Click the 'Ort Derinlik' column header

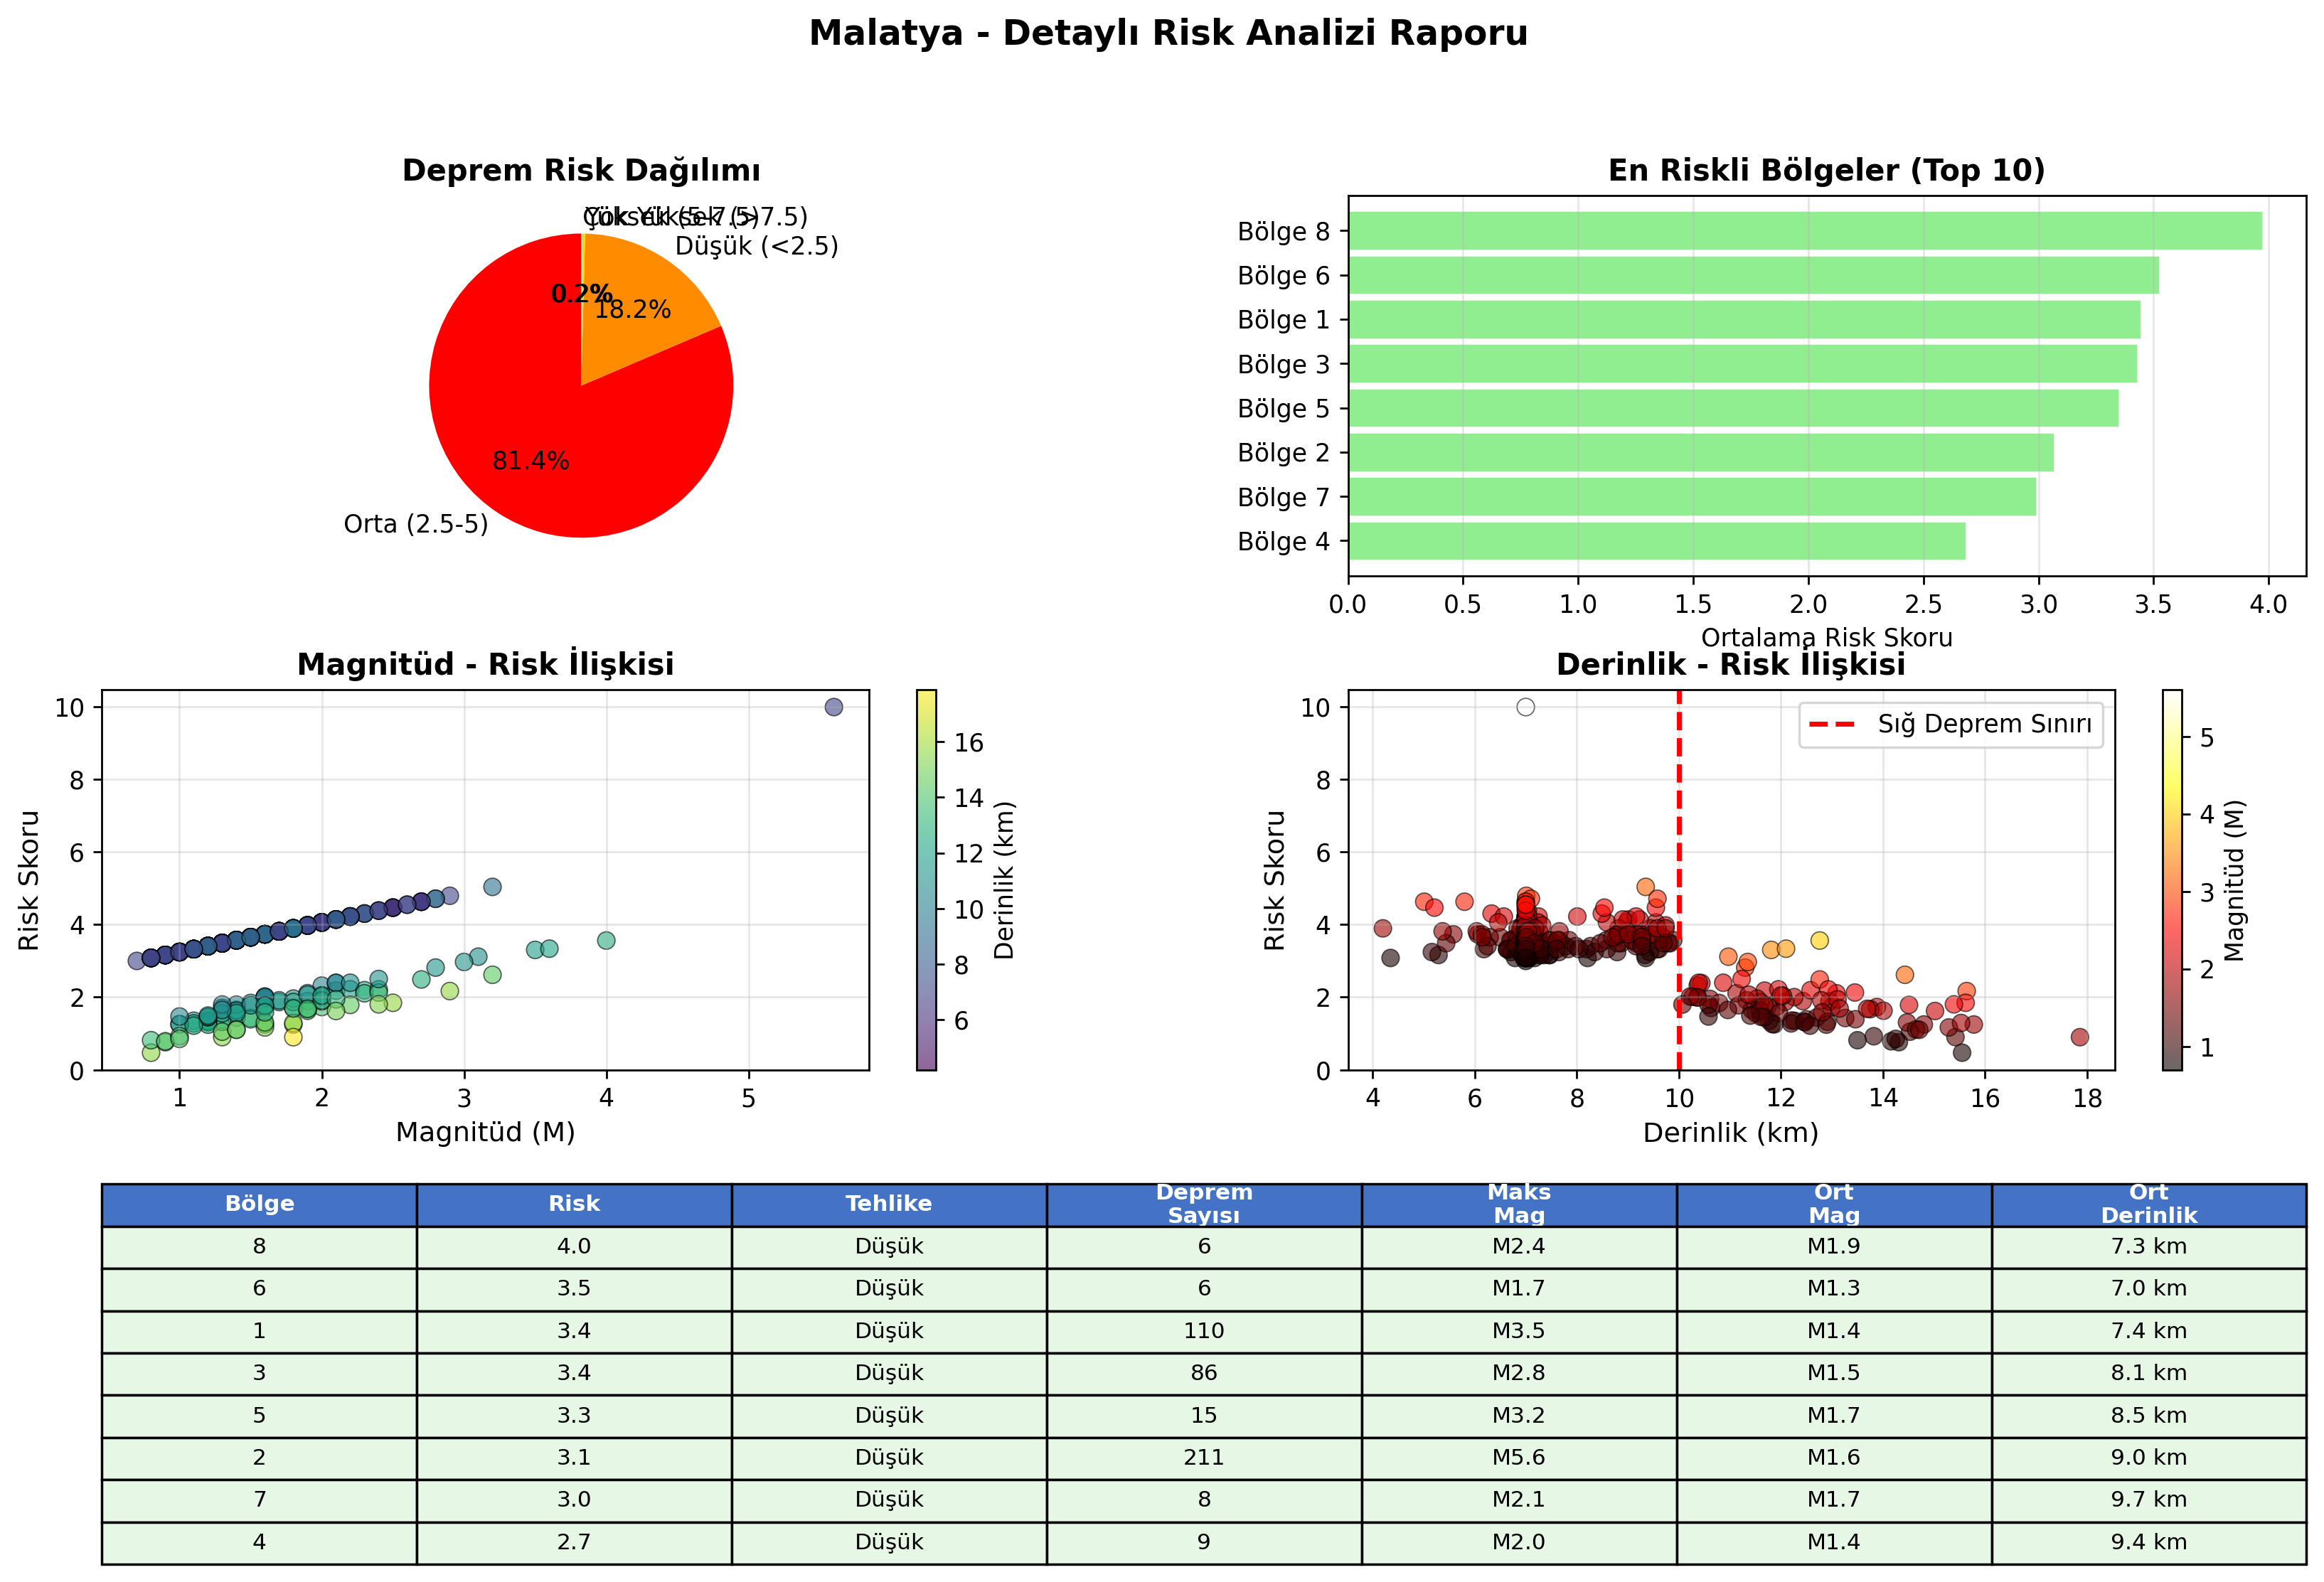point(2149,1204)
